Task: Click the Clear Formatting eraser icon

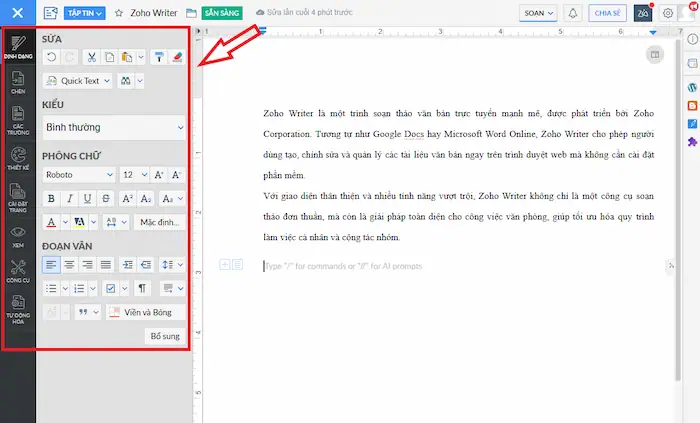Action: (x=177, y=57)
